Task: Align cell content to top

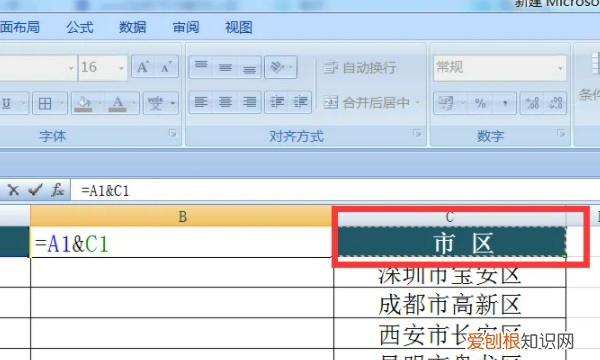Action: (201, 67)
